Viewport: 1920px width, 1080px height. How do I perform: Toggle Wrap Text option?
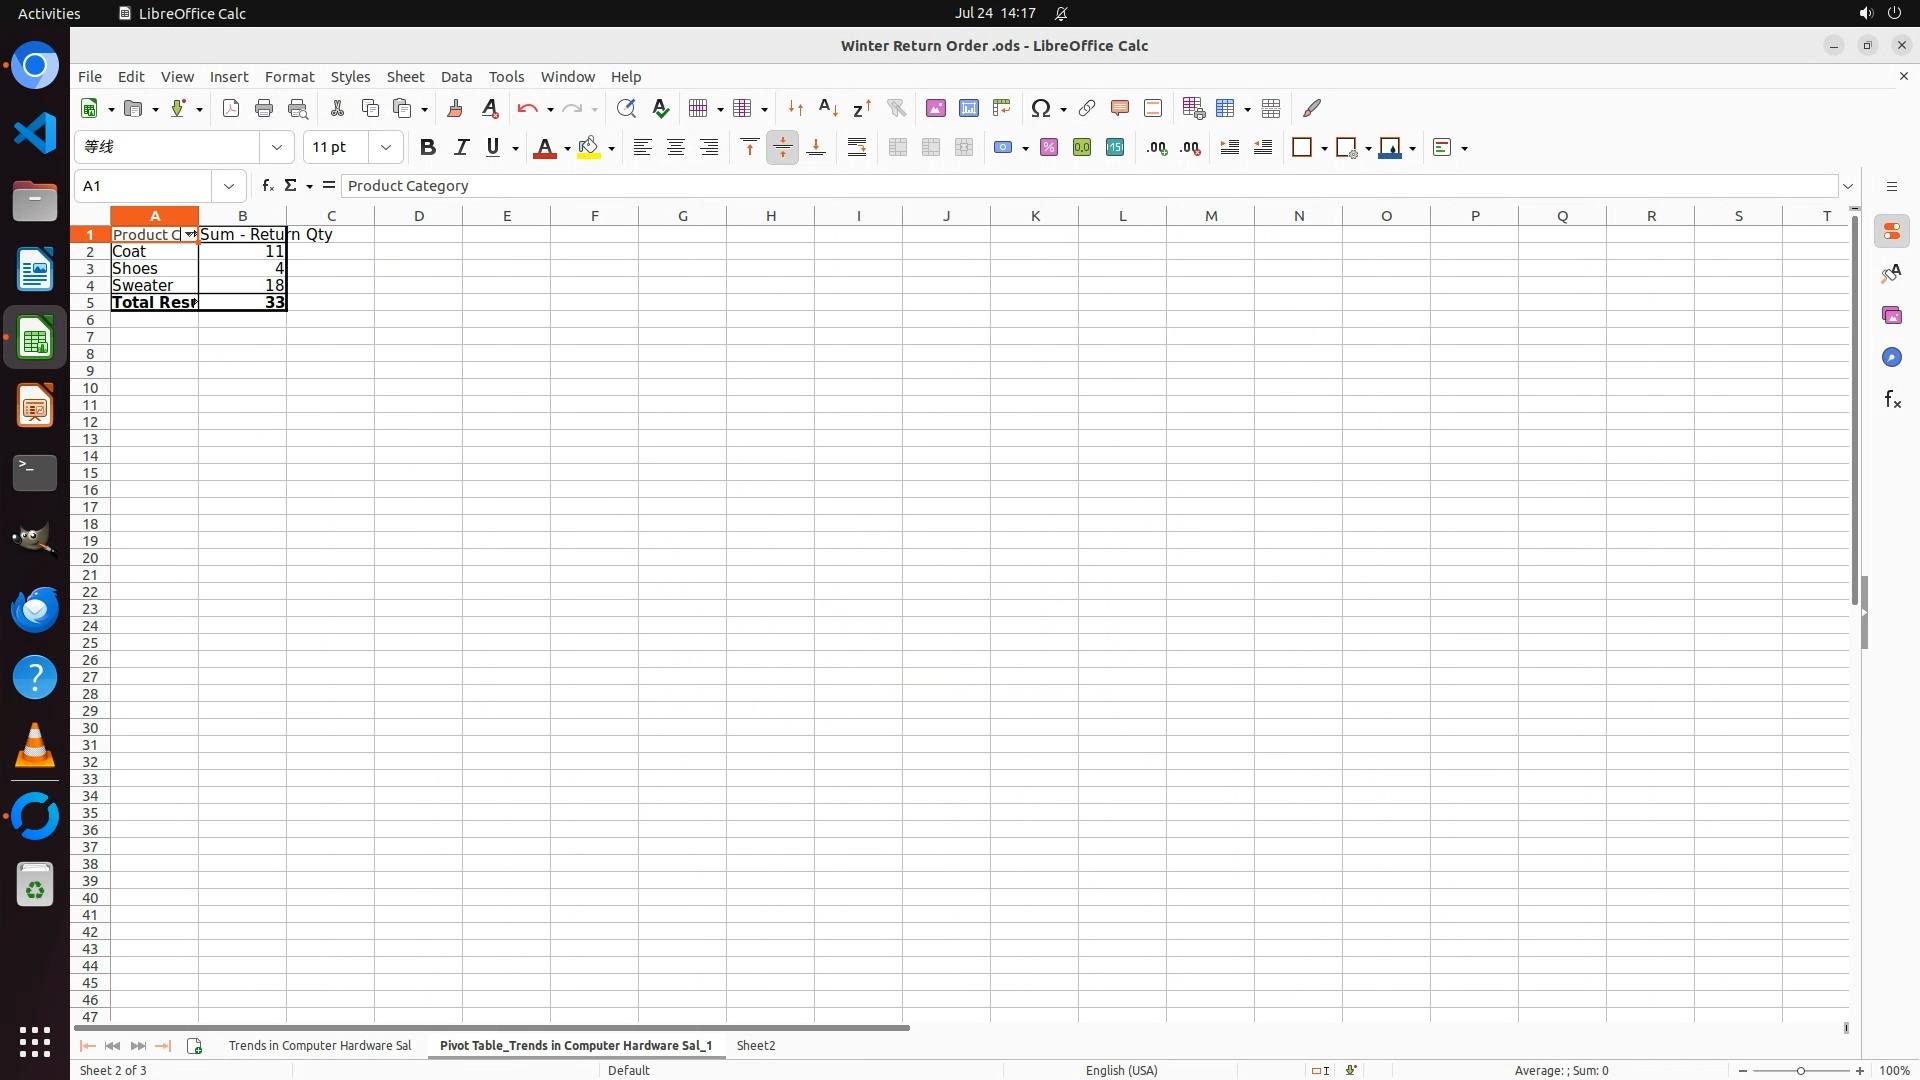click(857, 148)
